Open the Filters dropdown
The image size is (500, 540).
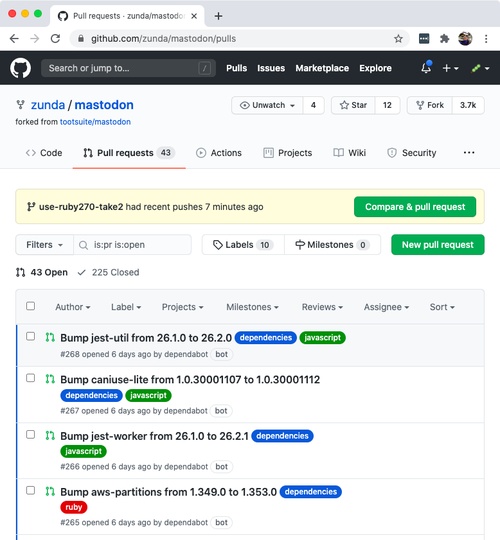pos(44,245)
